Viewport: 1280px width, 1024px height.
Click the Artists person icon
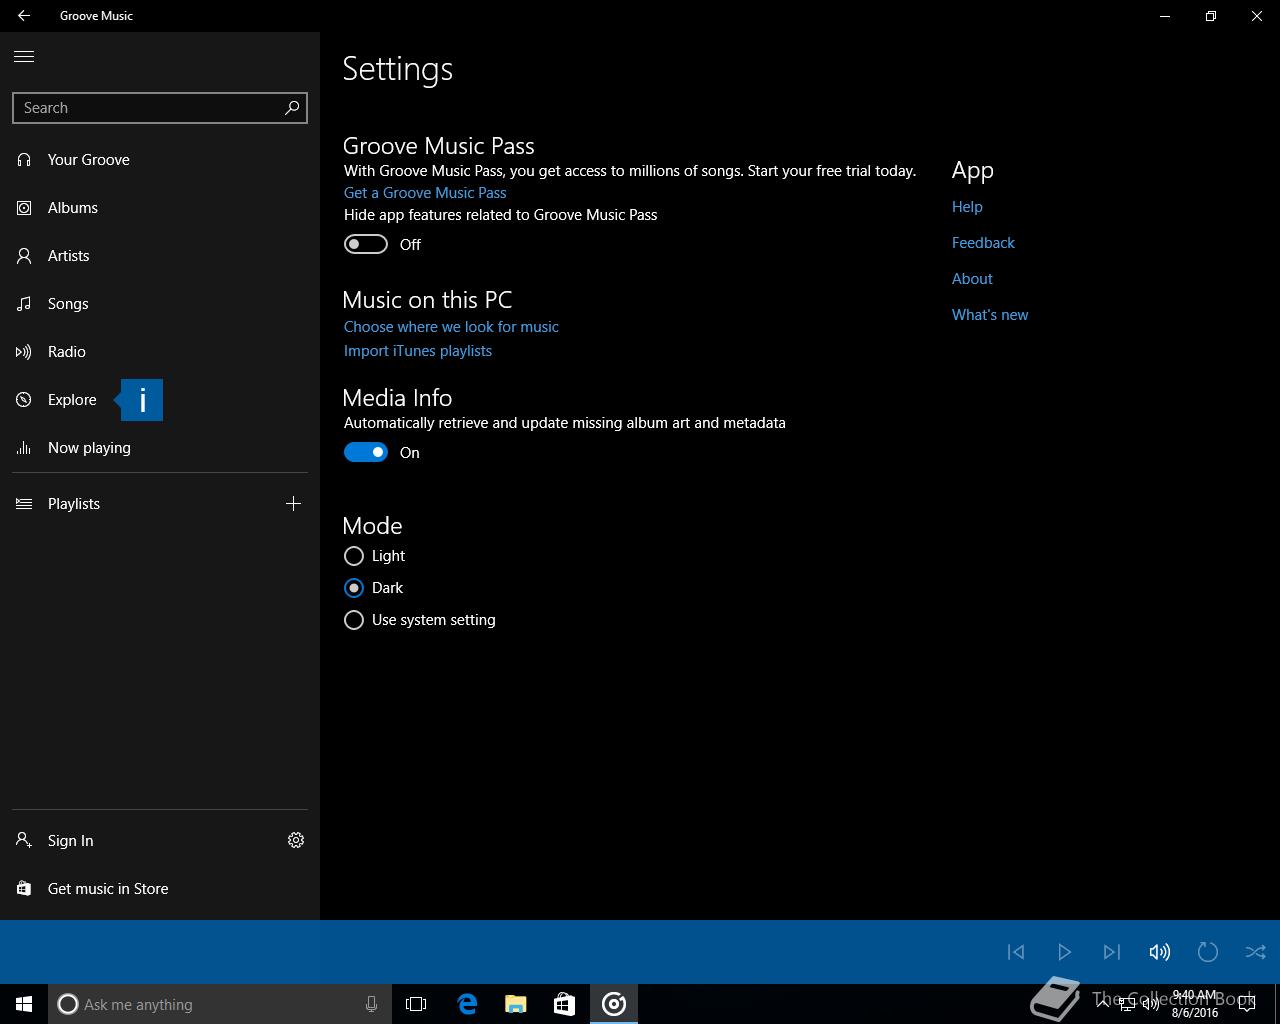(24, 256)
